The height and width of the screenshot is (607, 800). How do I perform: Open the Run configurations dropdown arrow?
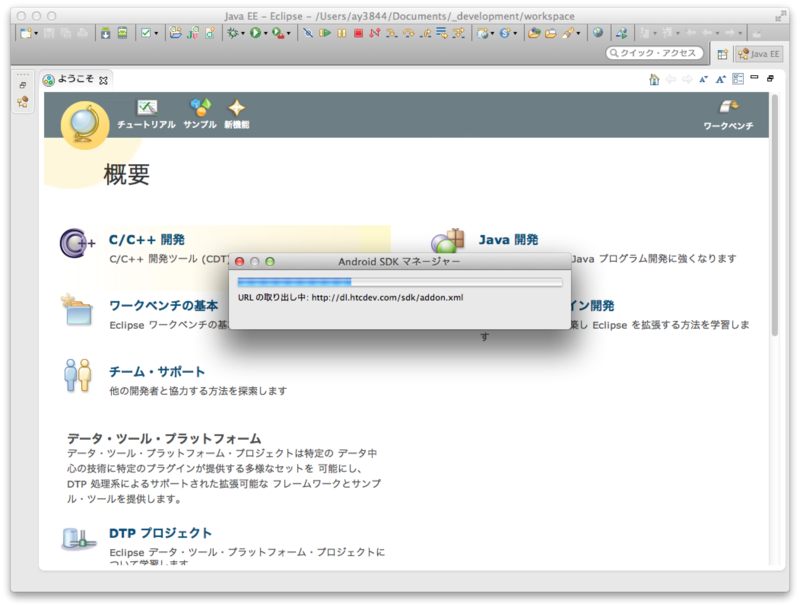tap(265, 34)
